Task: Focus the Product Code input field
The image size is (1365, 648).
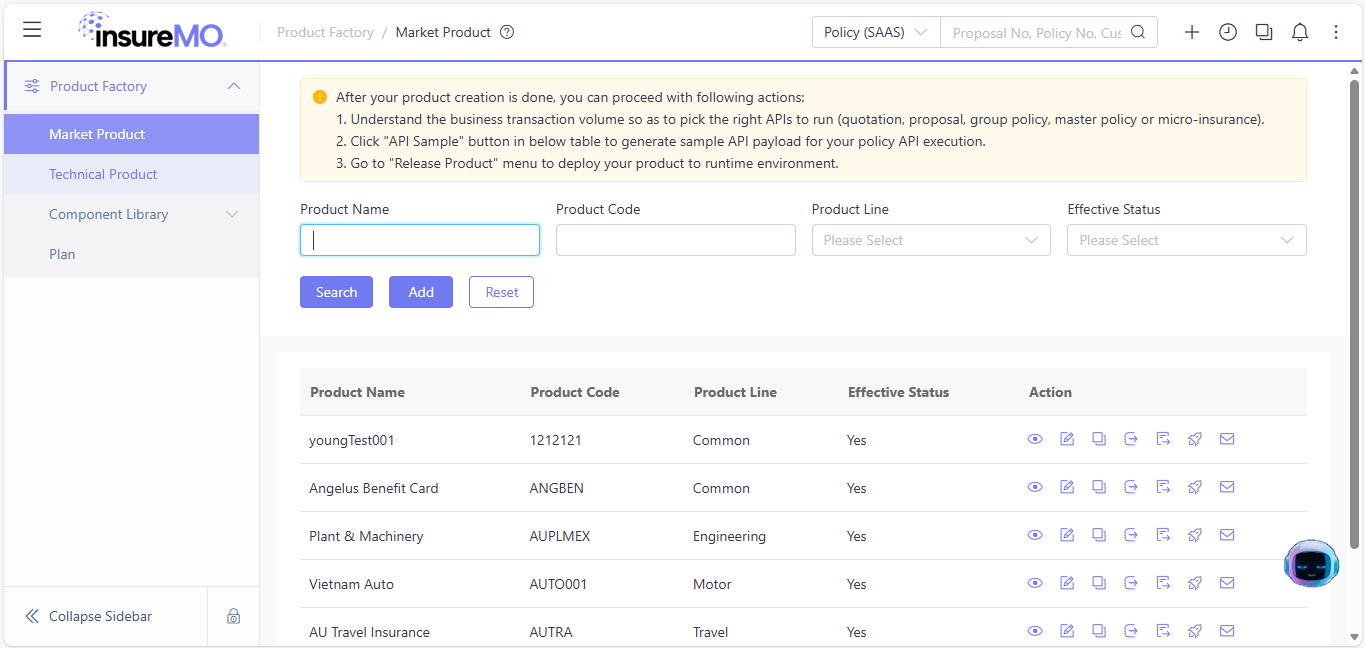Action: pyautogui.click(x=676, y=240)
